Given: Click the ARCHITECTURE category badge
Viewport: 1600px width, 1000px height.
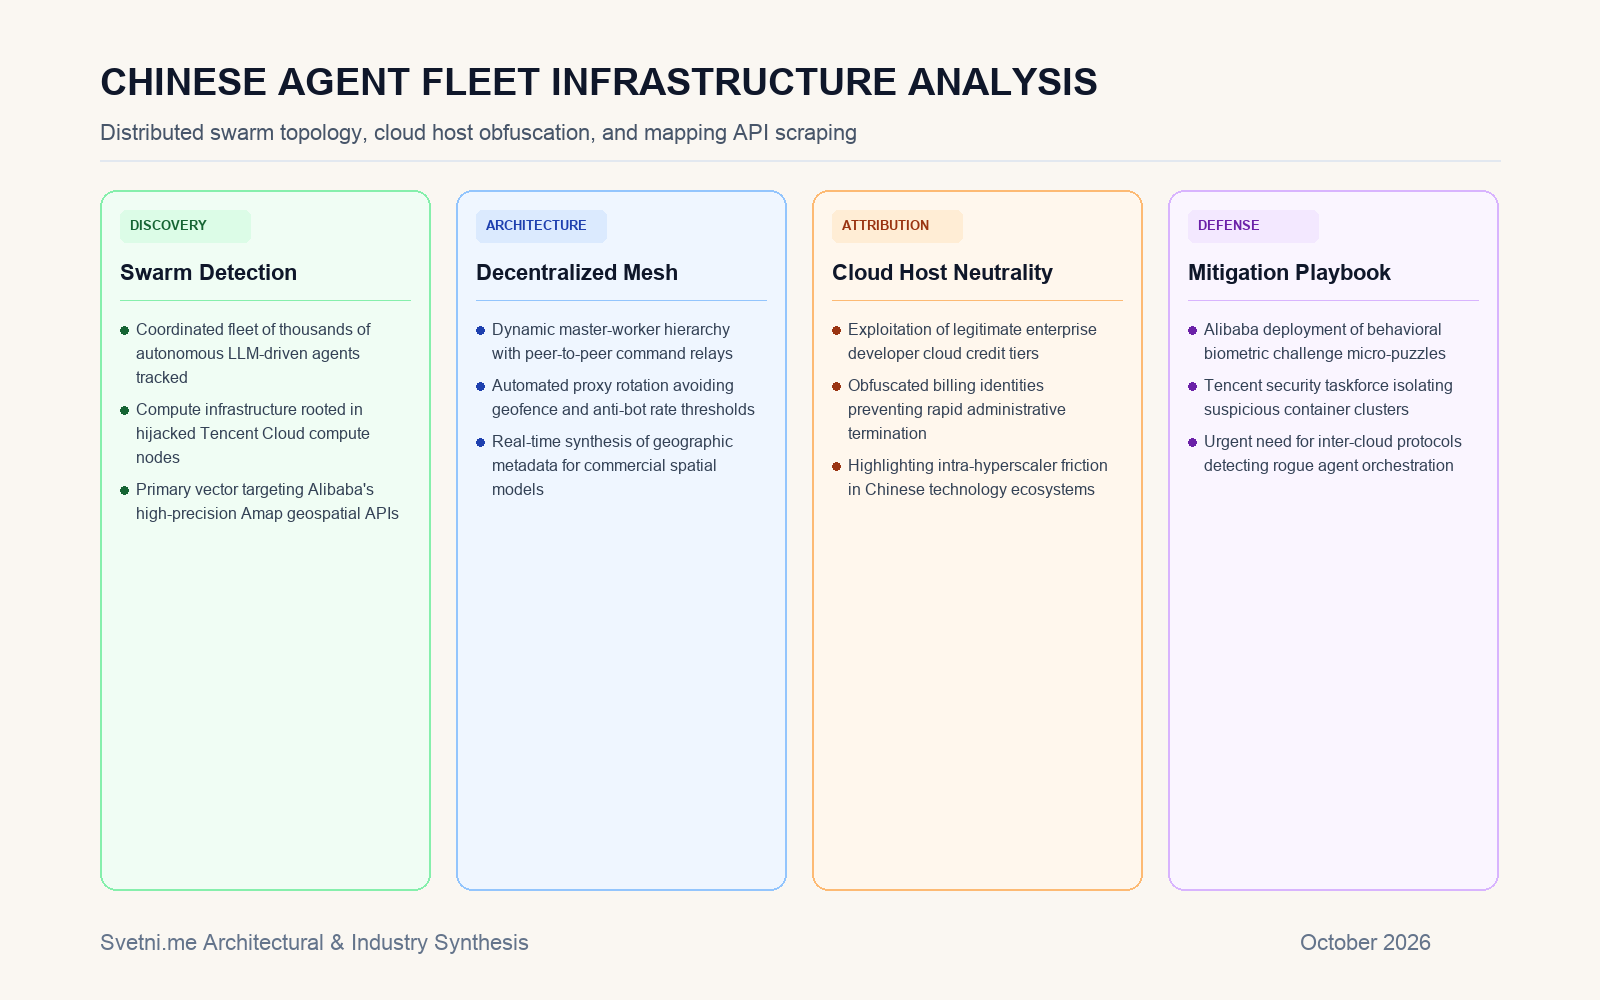Looking at the screenshot, I should point(541,226).
